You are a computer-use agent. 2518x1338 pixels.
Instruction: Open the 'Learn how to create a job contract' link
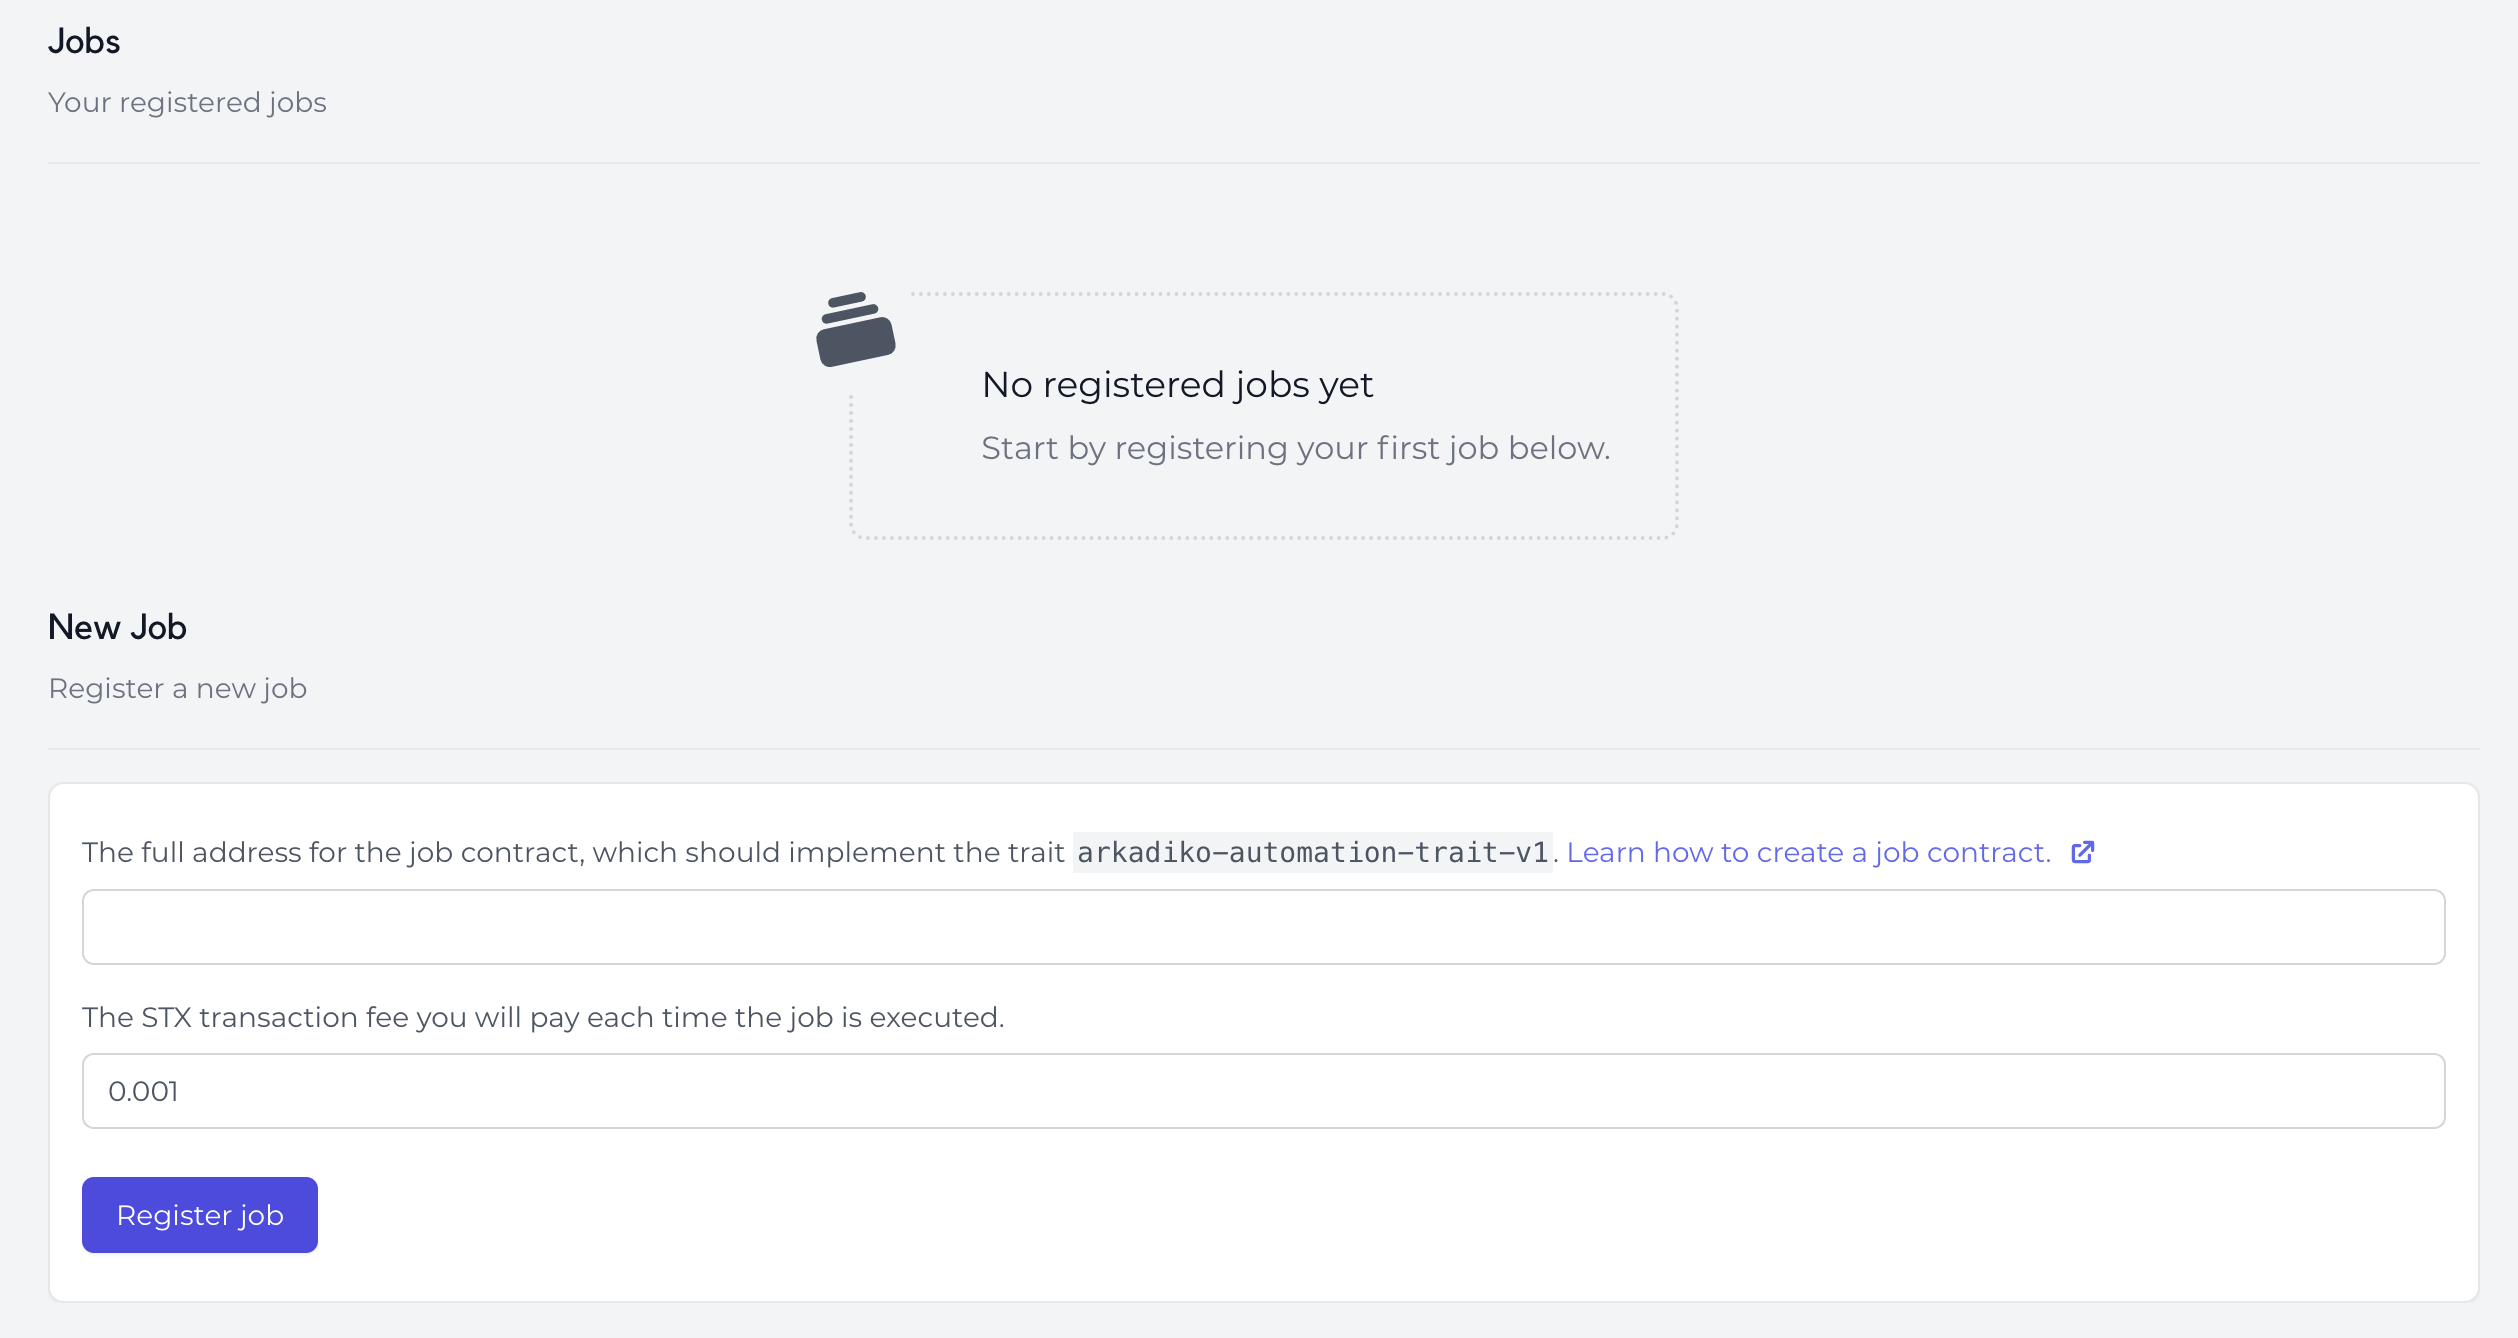[1808, 852]
